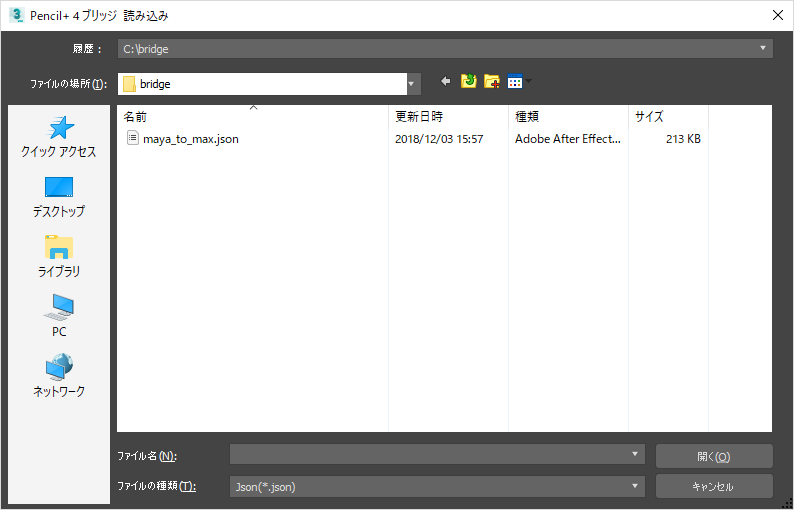Viewport: 794px width, 510px height.
Task: Expand the history path dropdown
Action: point(764,48)
